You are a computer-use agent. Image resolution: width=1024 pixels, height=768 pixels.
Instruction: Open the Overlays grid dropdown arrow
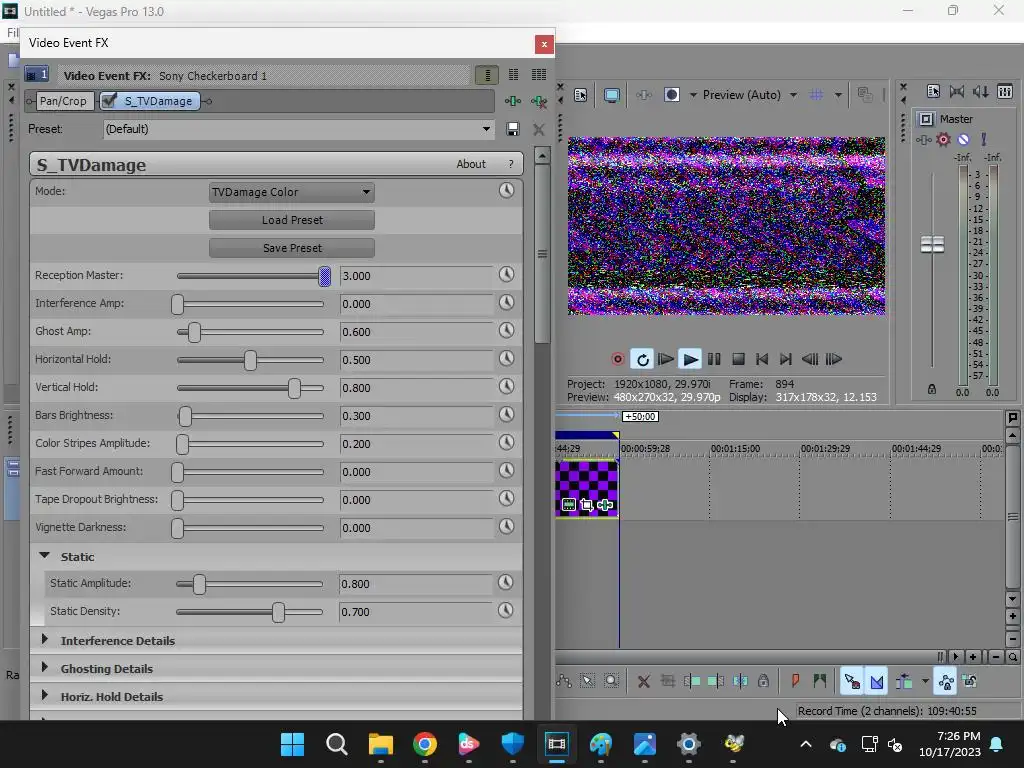[838, 95]
